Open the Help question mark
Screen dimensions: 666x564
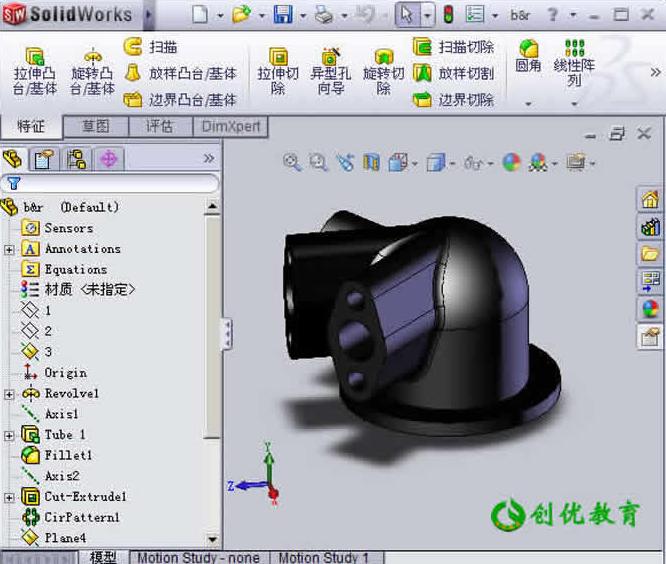[553, 15]
